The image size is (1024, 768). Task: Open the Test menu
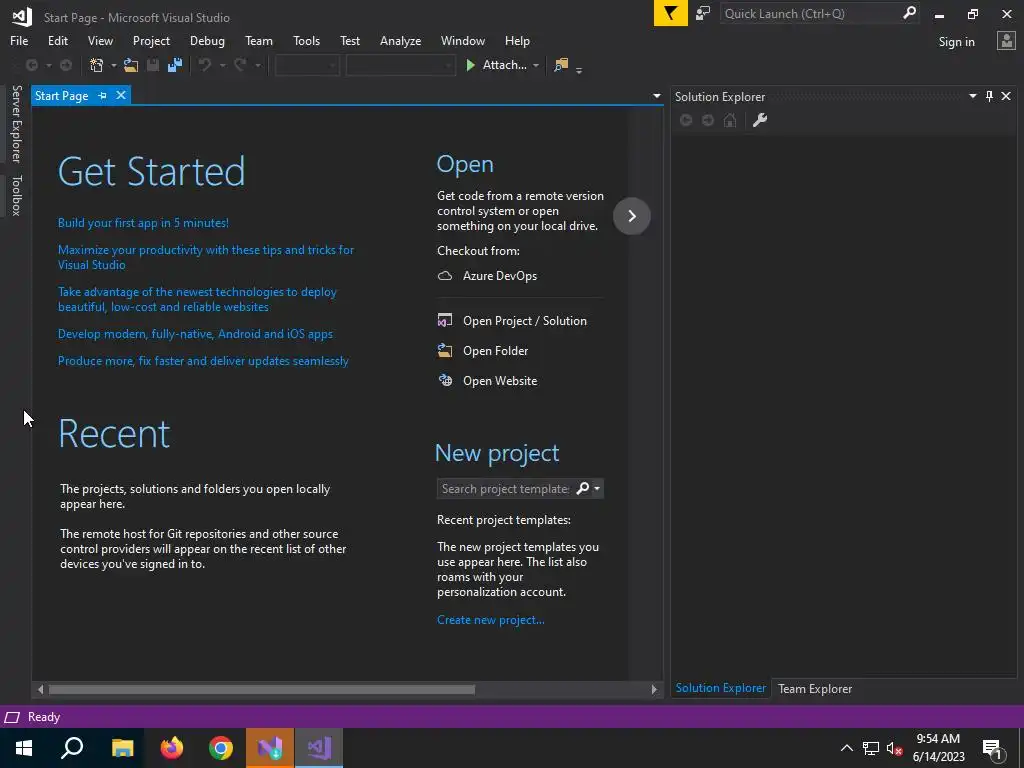pos(349,40)
